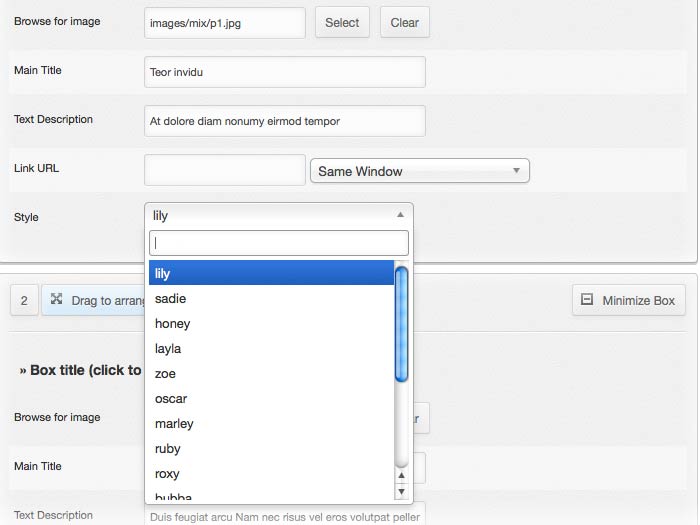This screenshot has height=525, width=700.
Task: Click the box number 2 button
Action: (24, 300)
